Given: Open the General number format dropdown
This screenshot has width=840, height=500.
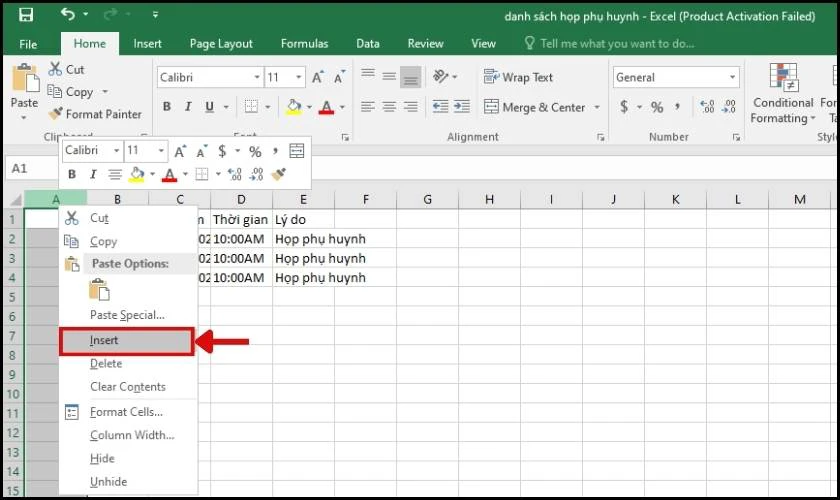Looking at the screenshot, I should [732, 77].
